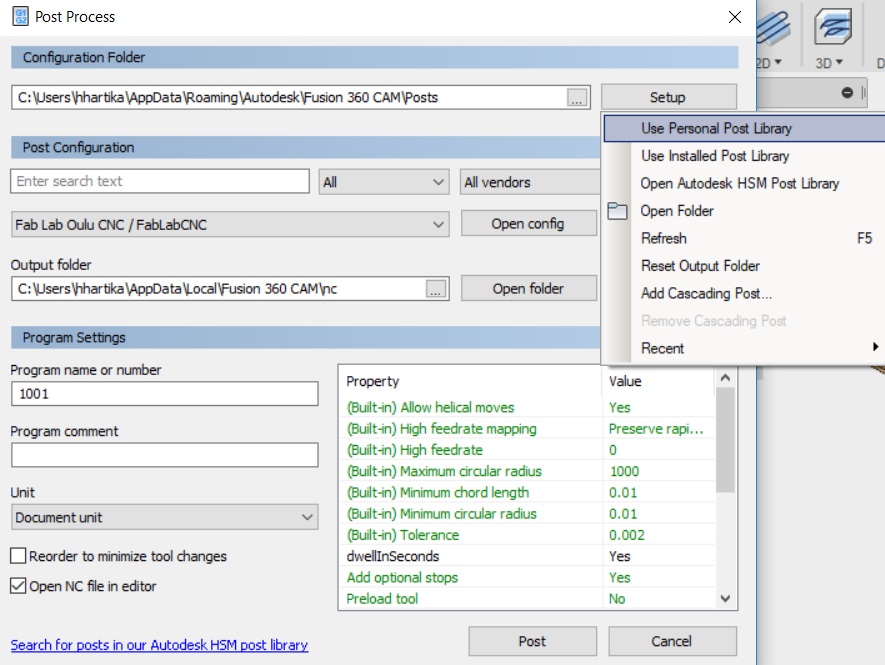Screen dimensions: 885x665
Task: Select Use Installed Post Library
Action: tap(745, 156)
